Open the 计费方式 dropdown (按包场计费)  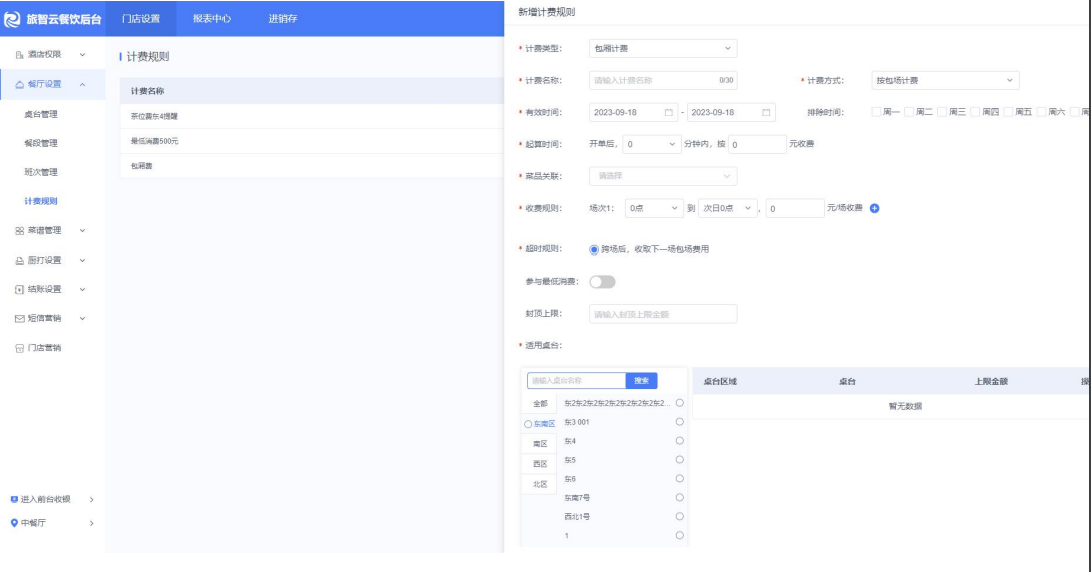click(945, 80)
